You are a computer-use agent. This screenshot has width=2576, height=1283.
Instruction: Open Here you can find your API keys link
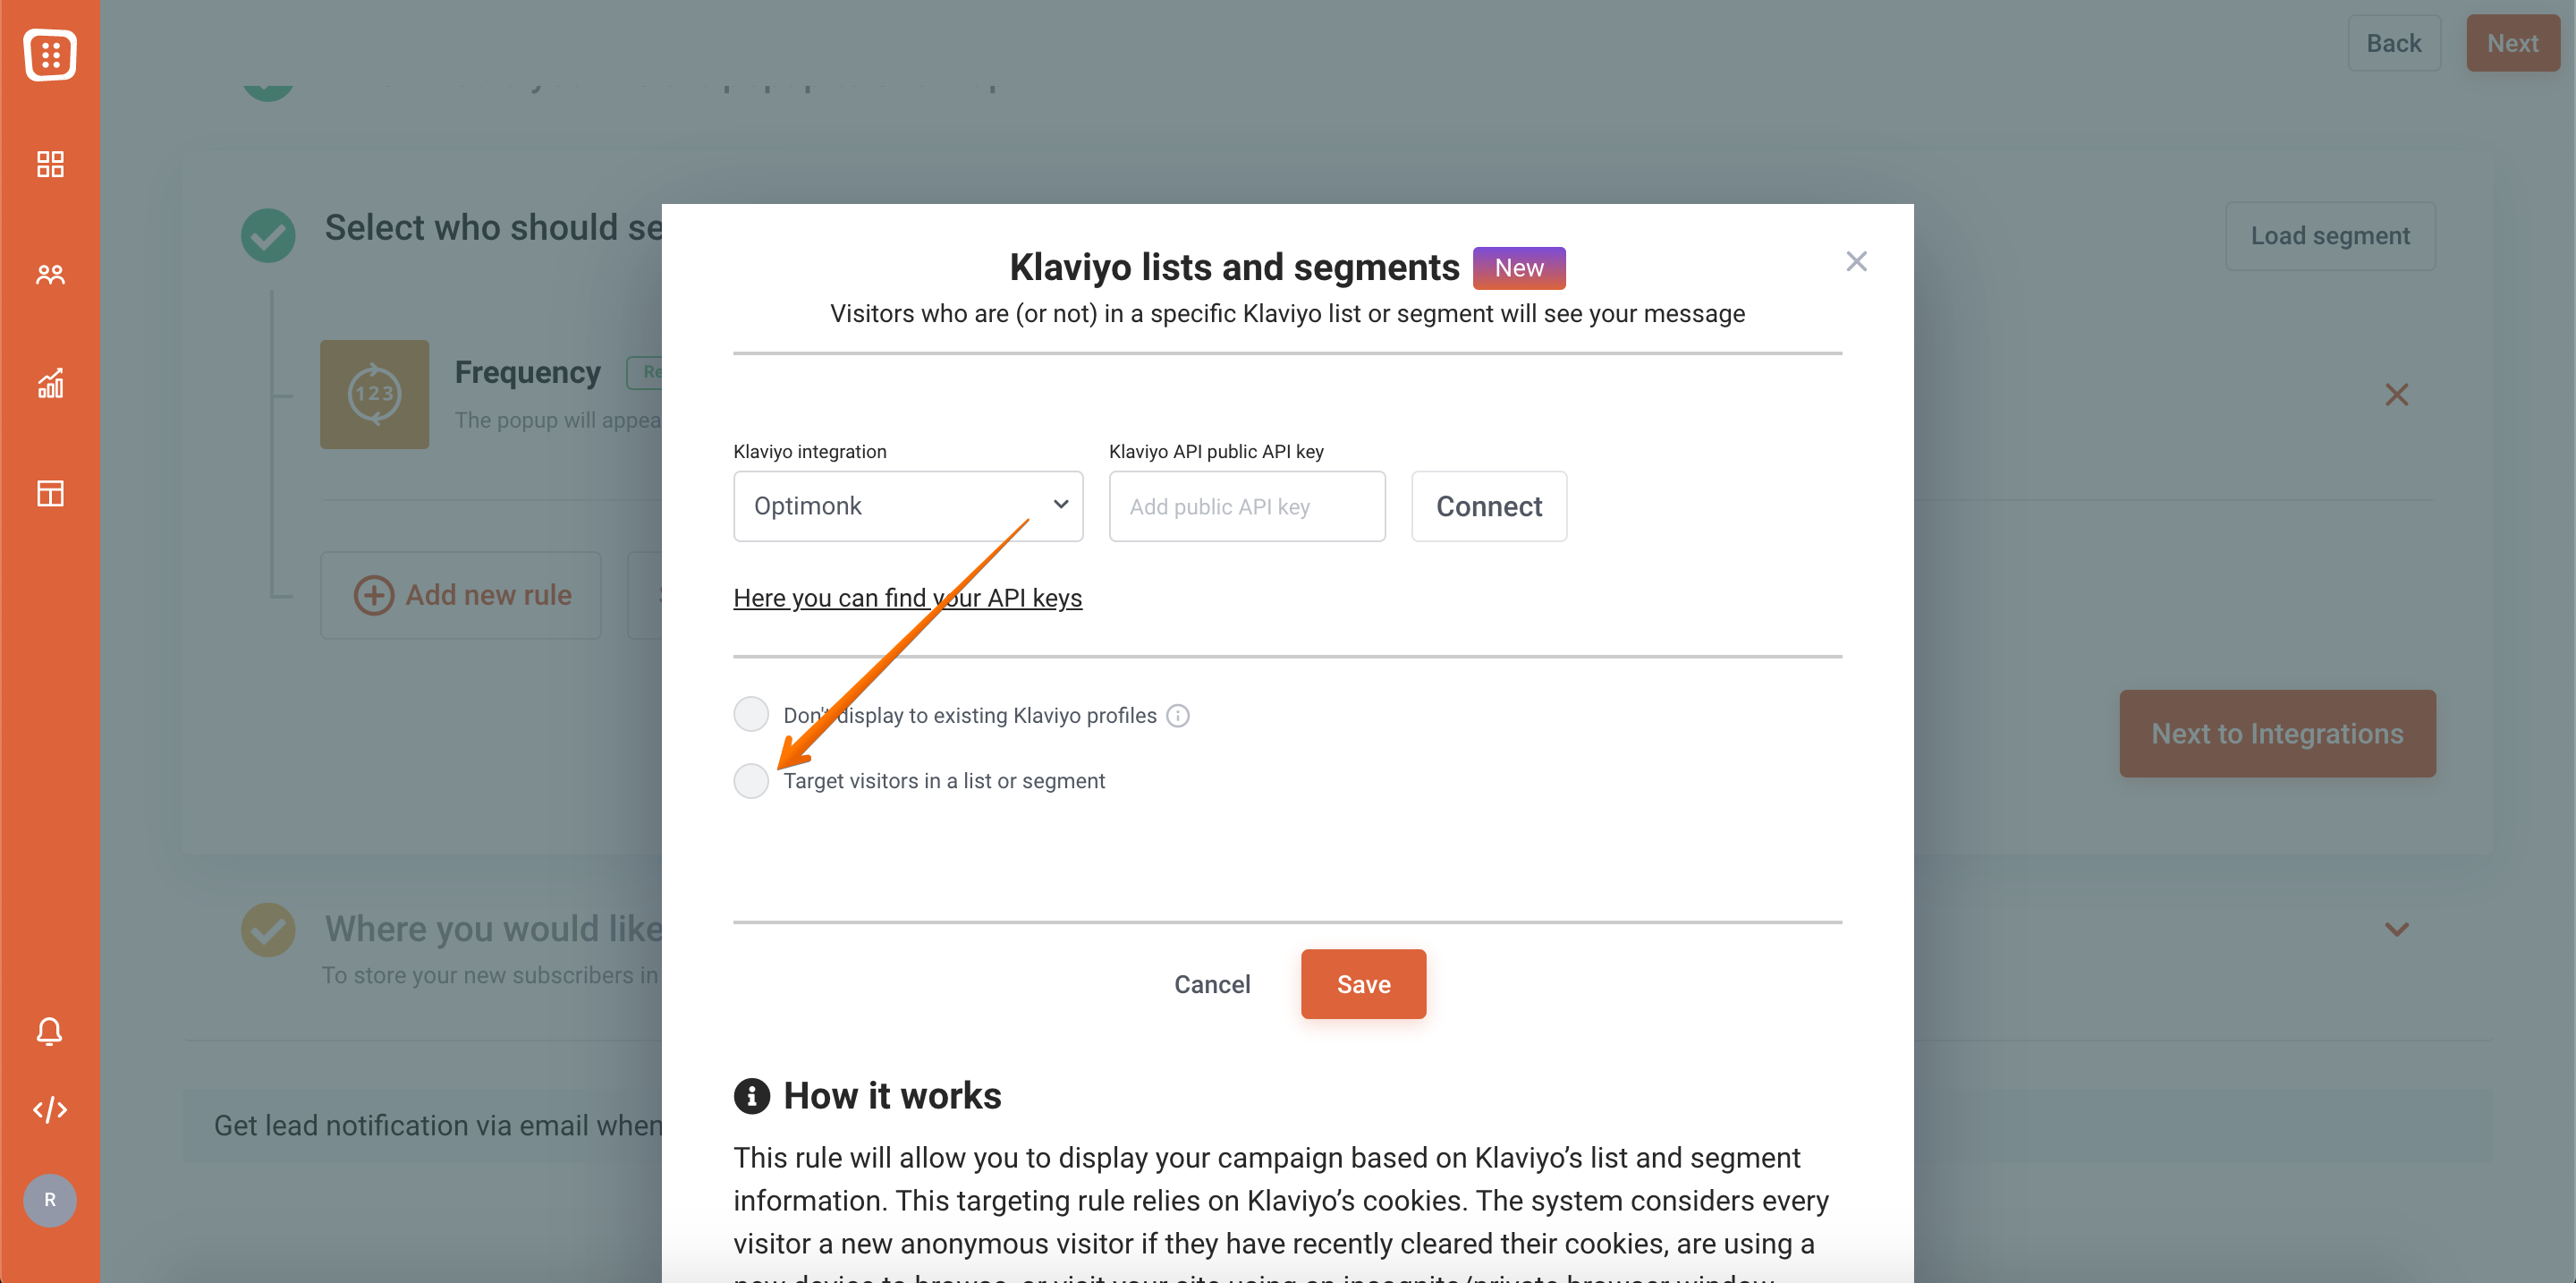907,597
